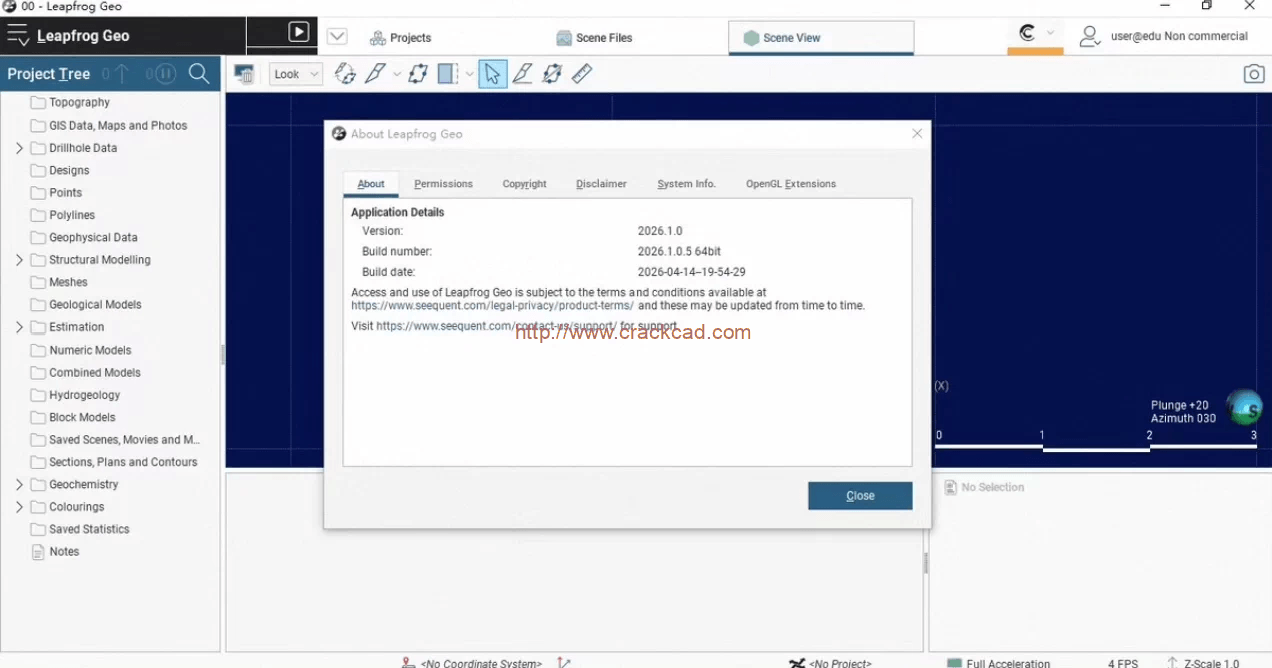The height and width of the screenshot is (668, 1272).
Task: Select Geophysical Data in Project Tree
Action: [93, 238]
